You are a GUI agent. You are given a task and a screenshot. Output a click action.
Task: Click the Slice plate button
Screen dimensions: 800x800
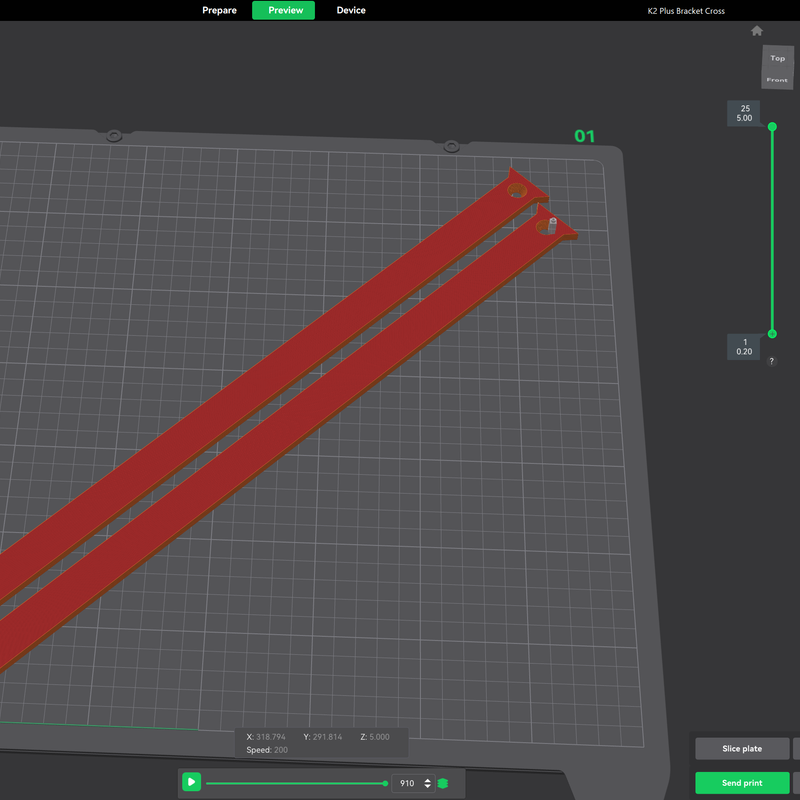click(742, 748)
